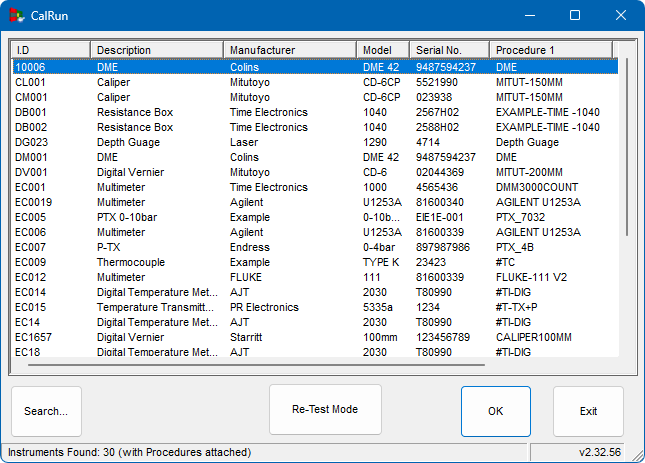Open the Search dialog
This screenshot has width=645, height=463.
click(x=46, y=411)
